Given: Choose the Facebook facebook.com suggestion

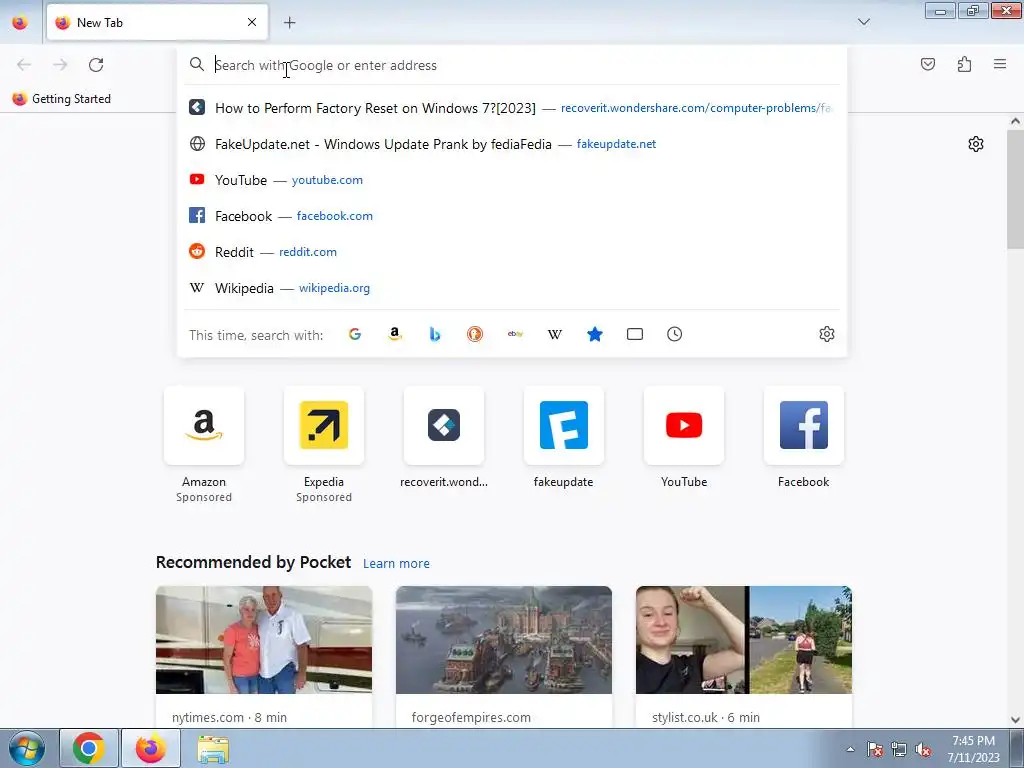Looking at the screenshot, I should 511,216.
